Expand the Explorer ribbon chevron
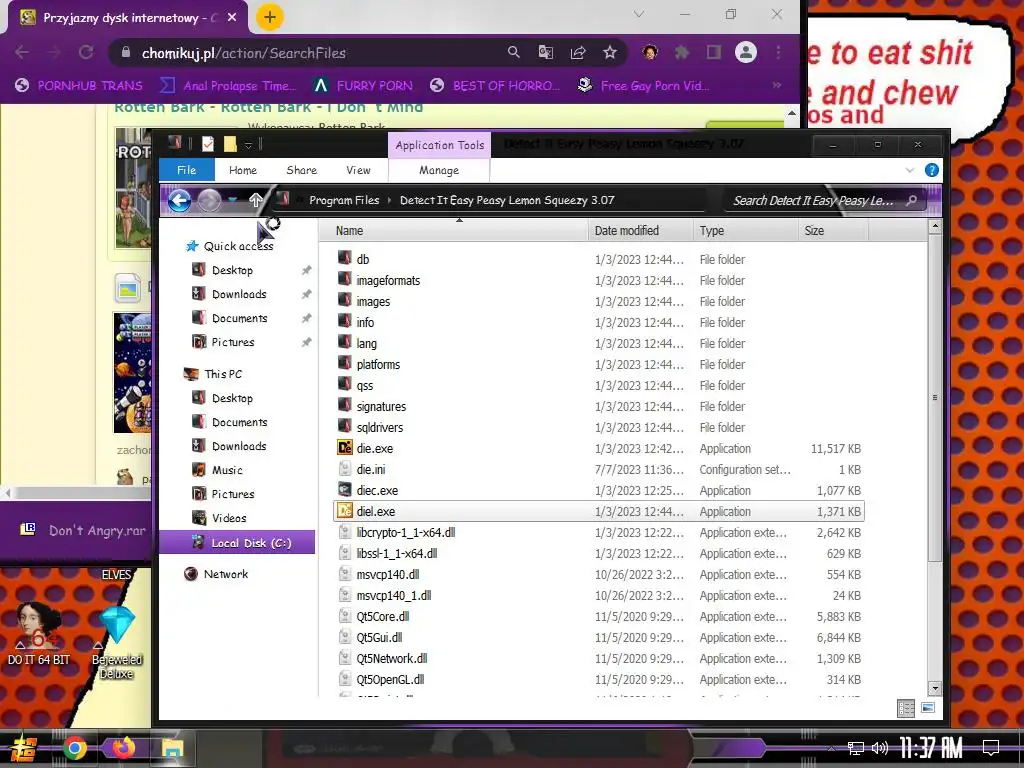The height and width of the screenshot is (768, 1024). [910, 170]
